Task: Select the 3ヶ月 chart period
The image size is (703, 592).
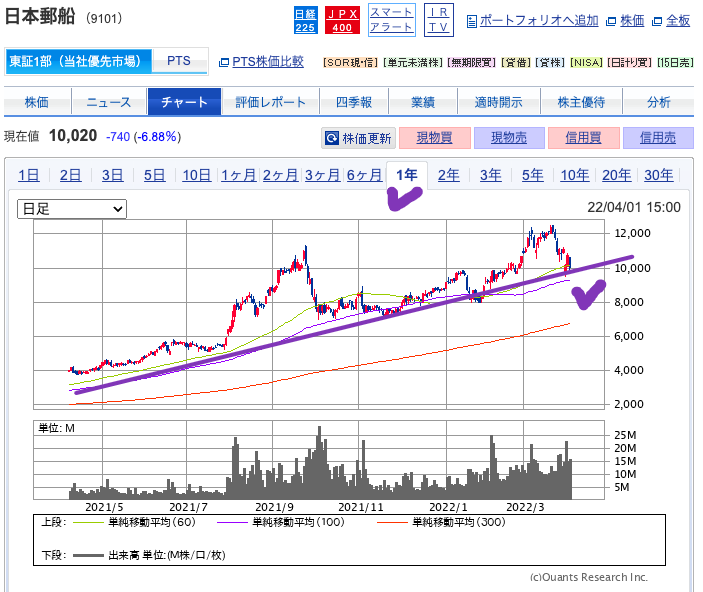Action: [x=323, y=175]
